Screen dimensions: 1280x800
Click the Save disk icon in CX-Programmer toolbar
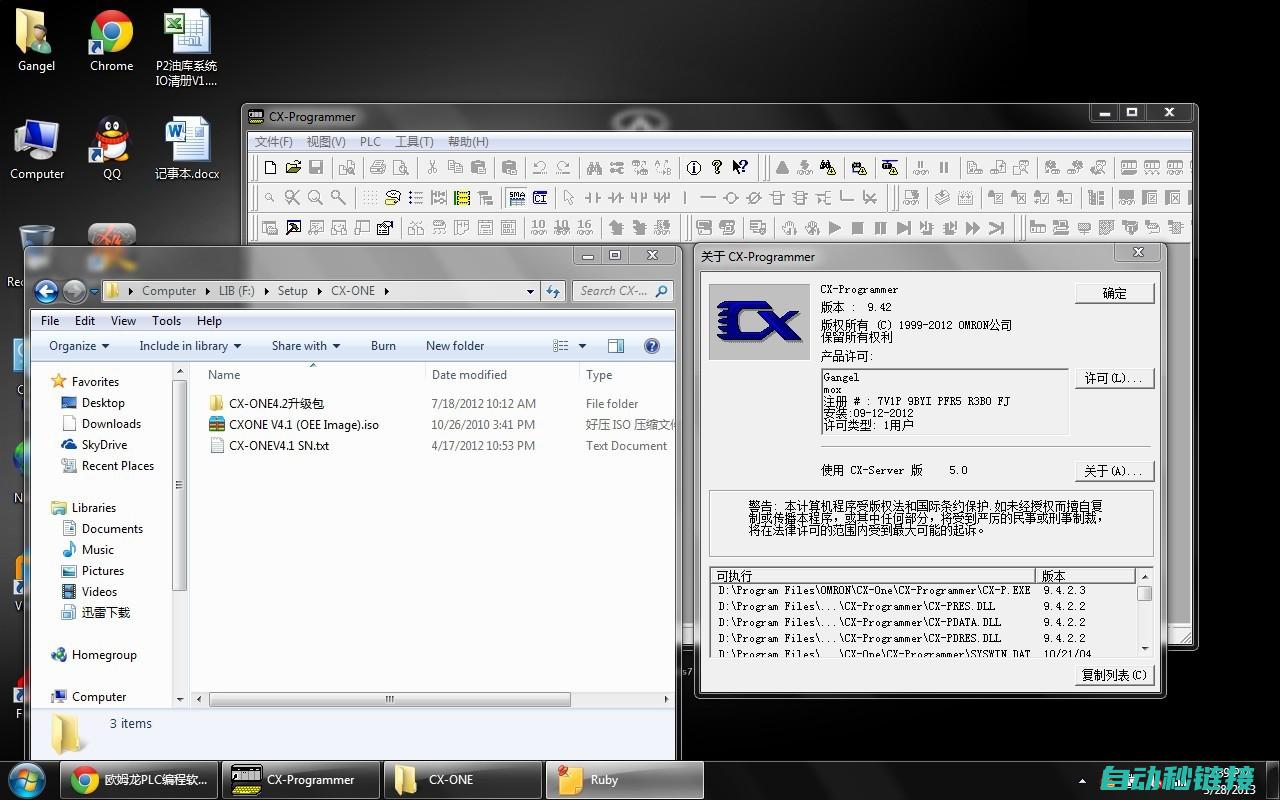point(316,168)
